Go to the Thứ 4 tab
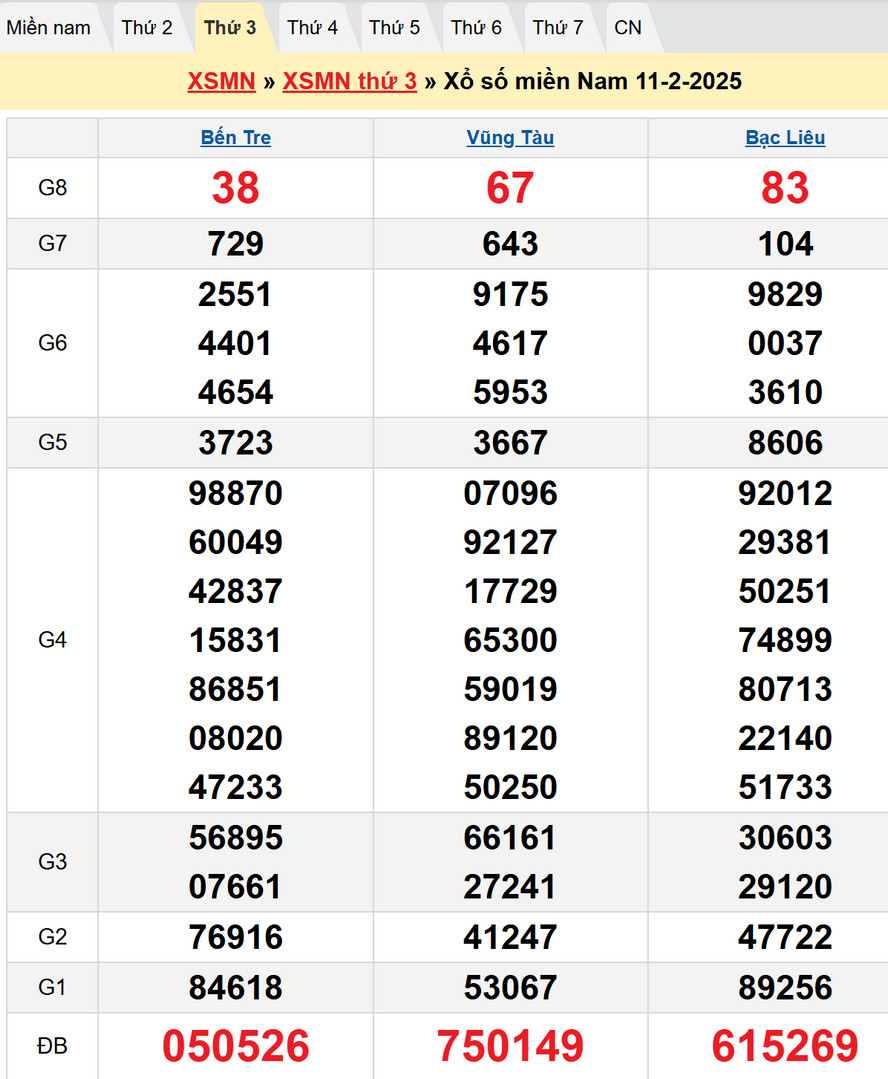The height and width of the screenshot is (1079, 888). tap(312, 27)
